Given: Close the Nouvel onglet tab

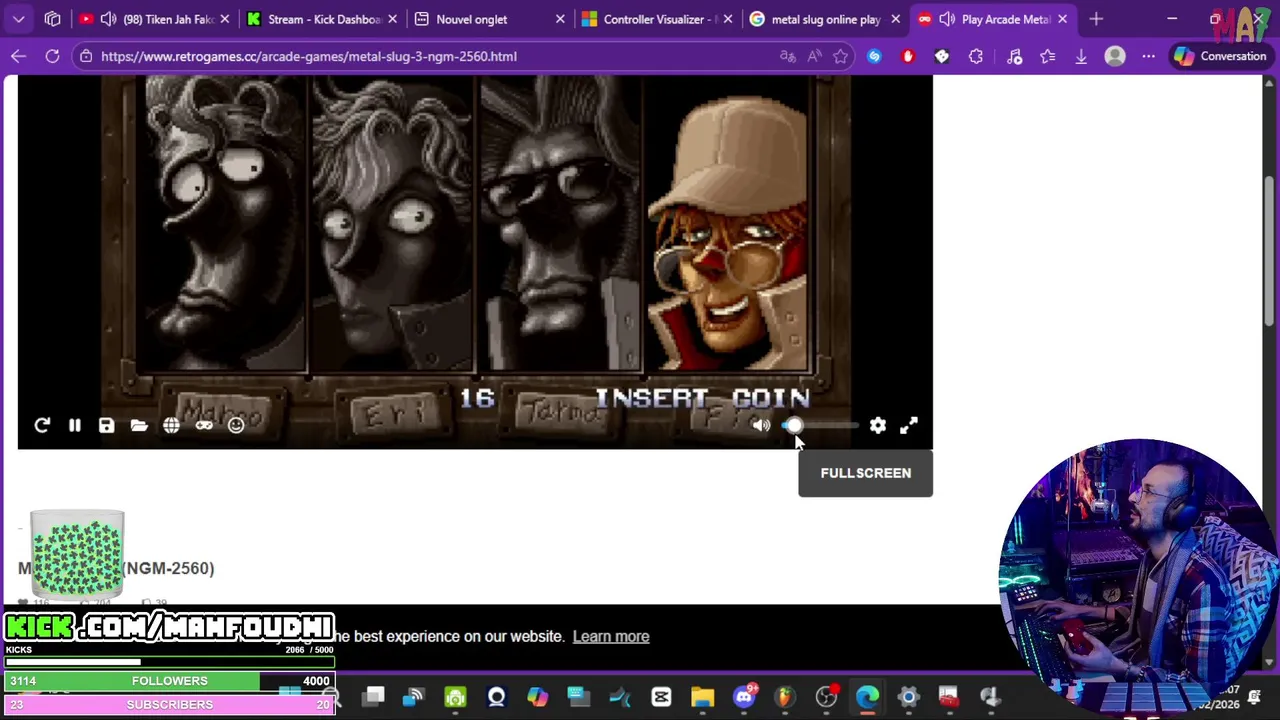Looking at the screenshot, I should point(560,19).
